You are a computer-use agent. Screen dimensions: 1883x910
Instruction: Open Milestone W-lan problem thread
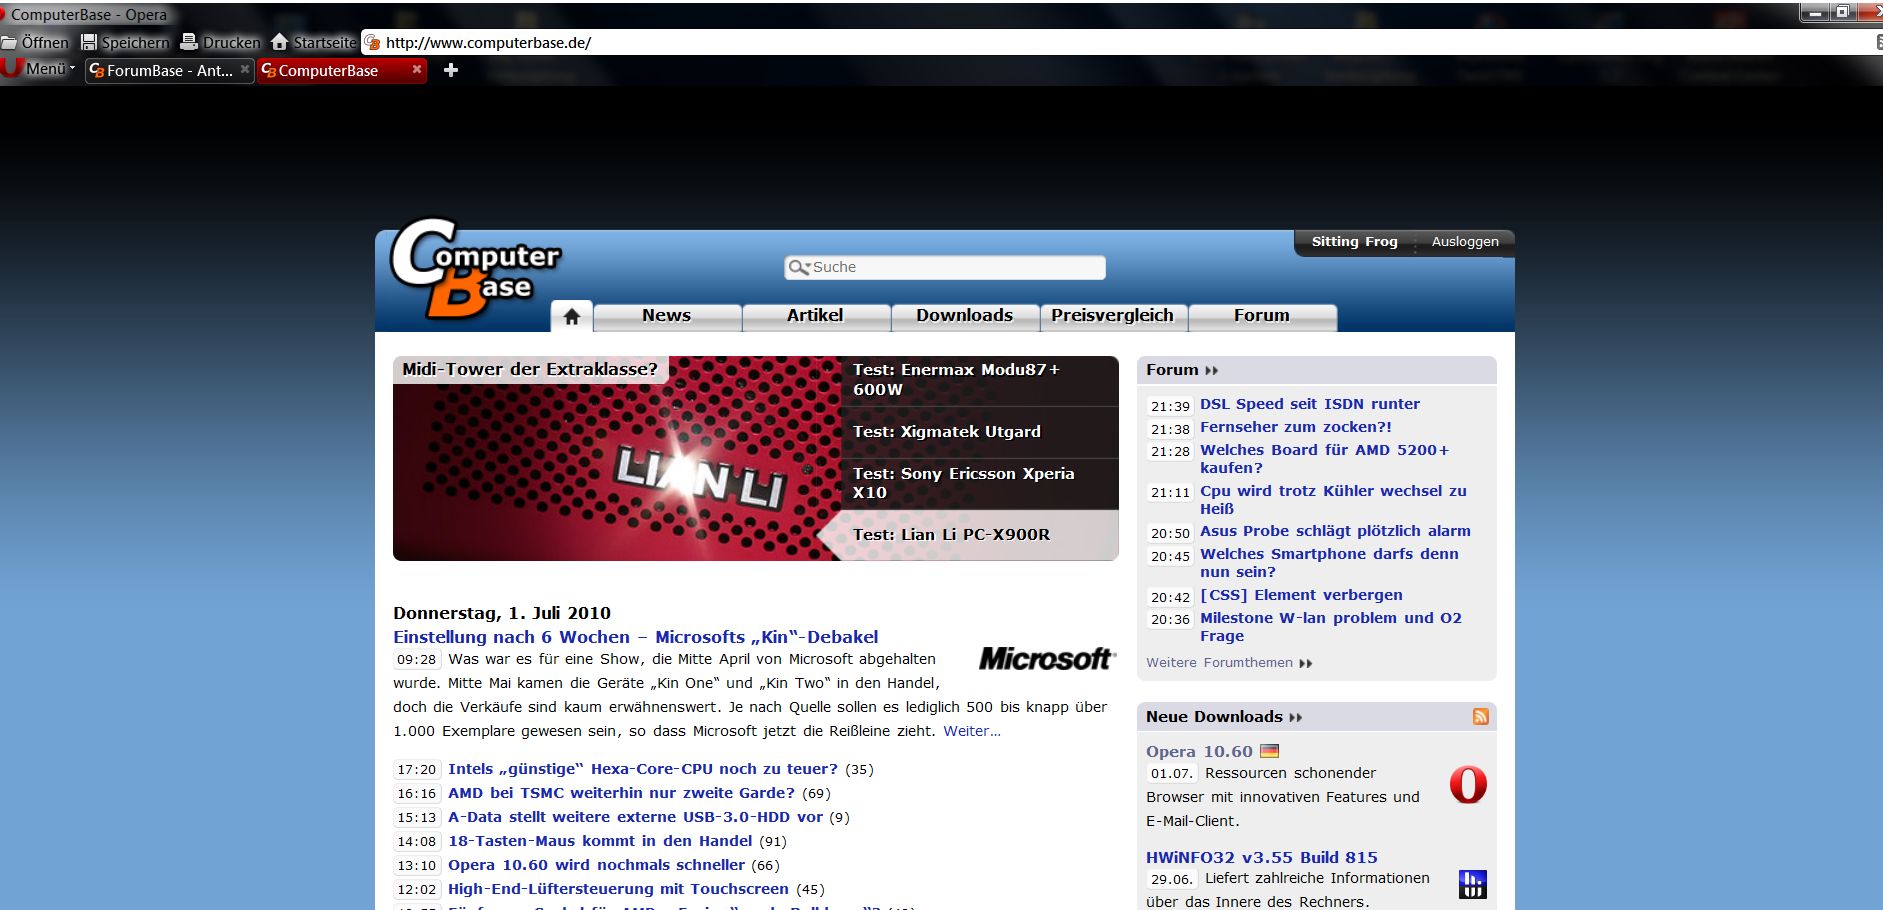tap(1331, 627)
